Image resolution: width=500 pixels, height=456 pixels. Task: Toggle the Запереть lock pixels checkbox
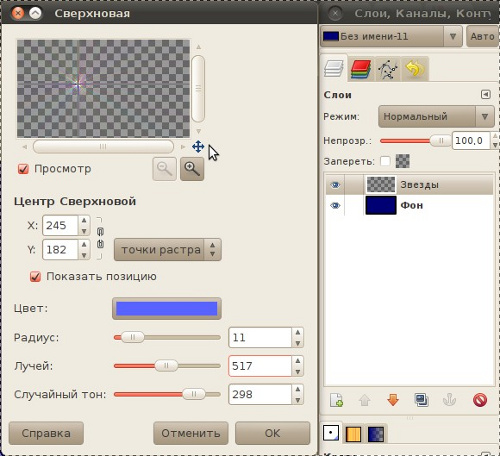(385, 161)
